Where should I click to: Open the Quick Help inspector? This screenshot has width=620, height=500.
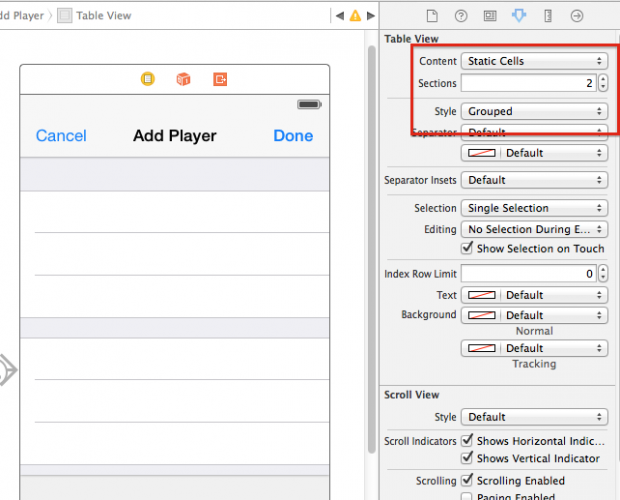461,16
